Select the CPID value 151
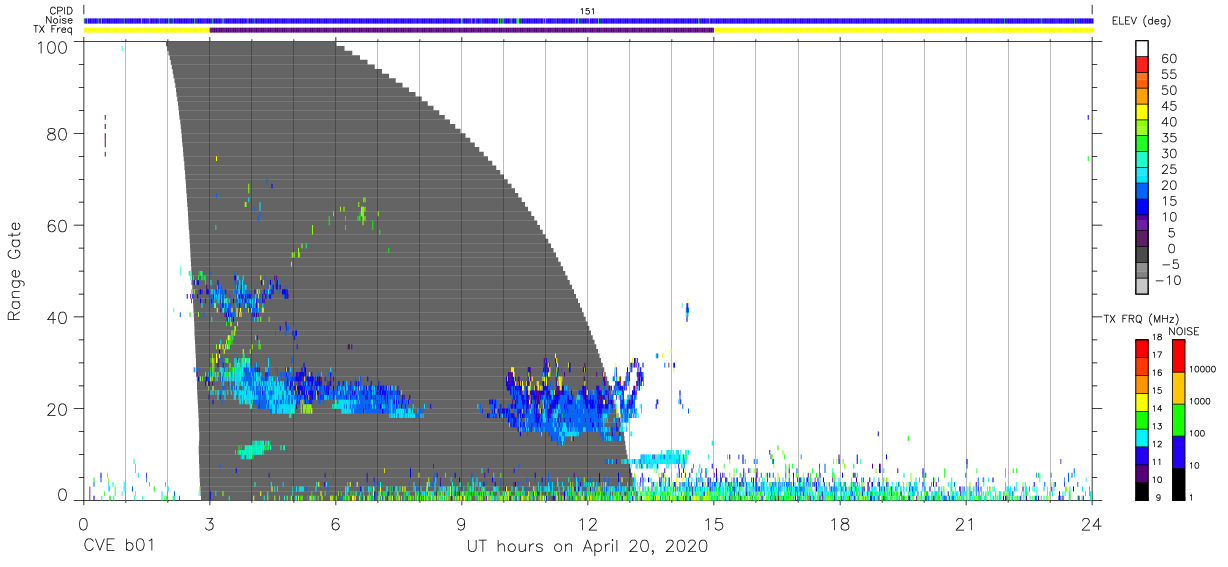 coord(588,11)
